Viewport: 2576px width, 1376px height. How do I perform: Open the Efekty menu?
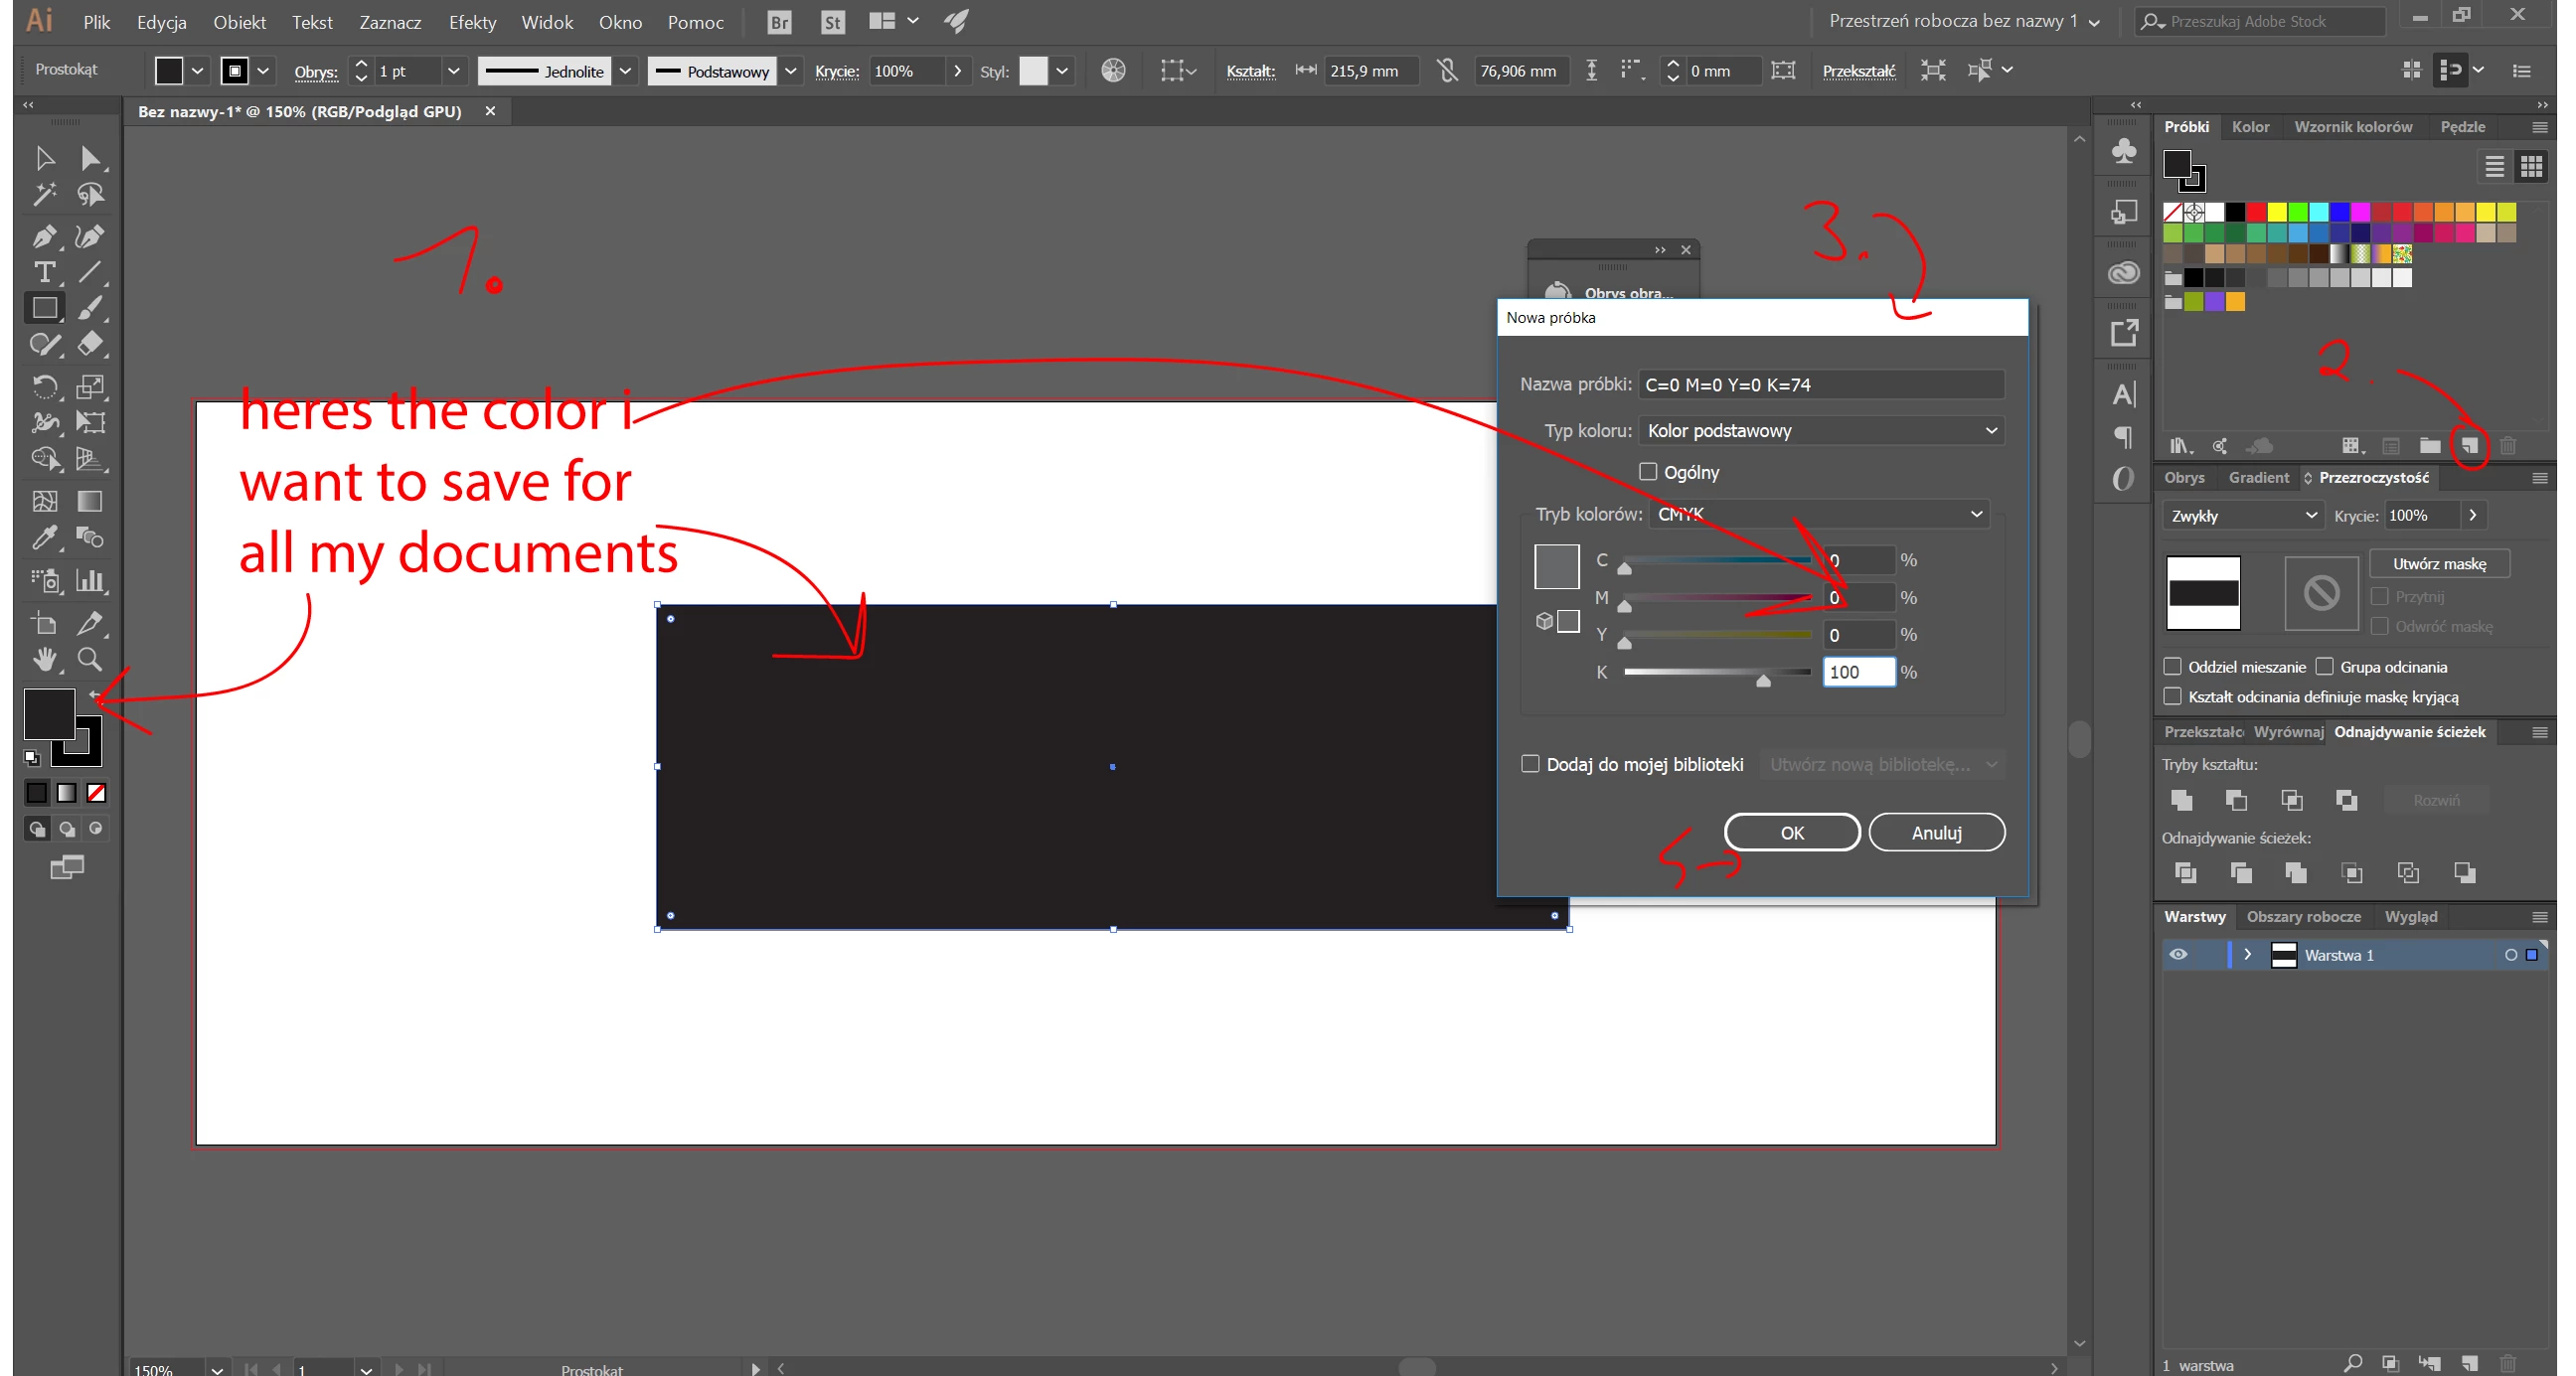pos(472,22)
